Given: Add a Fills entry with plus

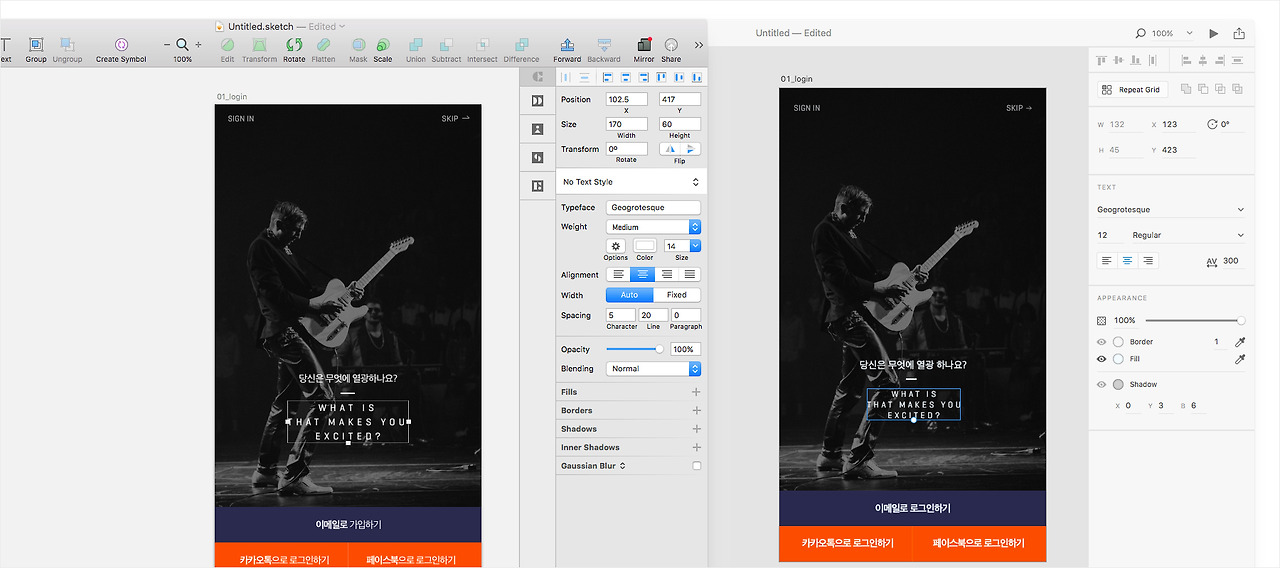Looking at the screenshot, I should (x=697, y=392).
